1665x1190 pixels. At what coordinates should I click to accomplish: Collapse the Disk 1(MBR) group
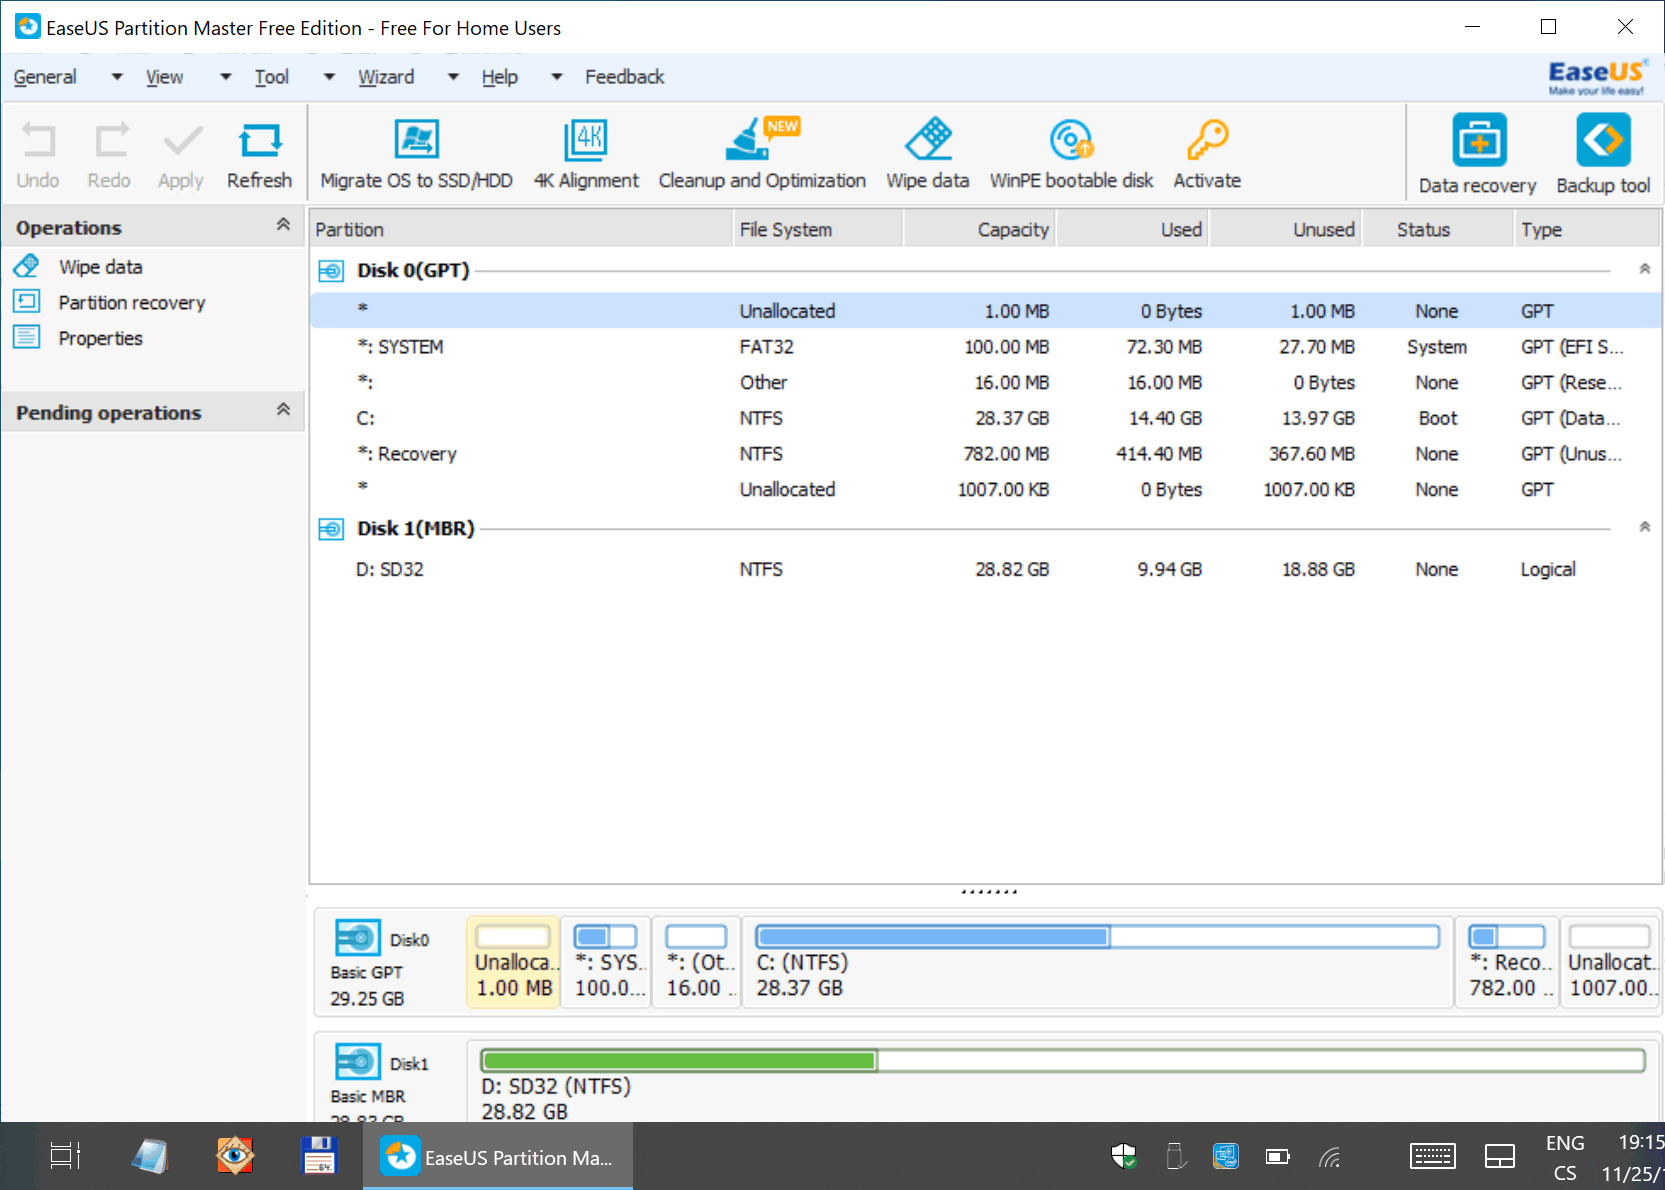click(1644, 527)
